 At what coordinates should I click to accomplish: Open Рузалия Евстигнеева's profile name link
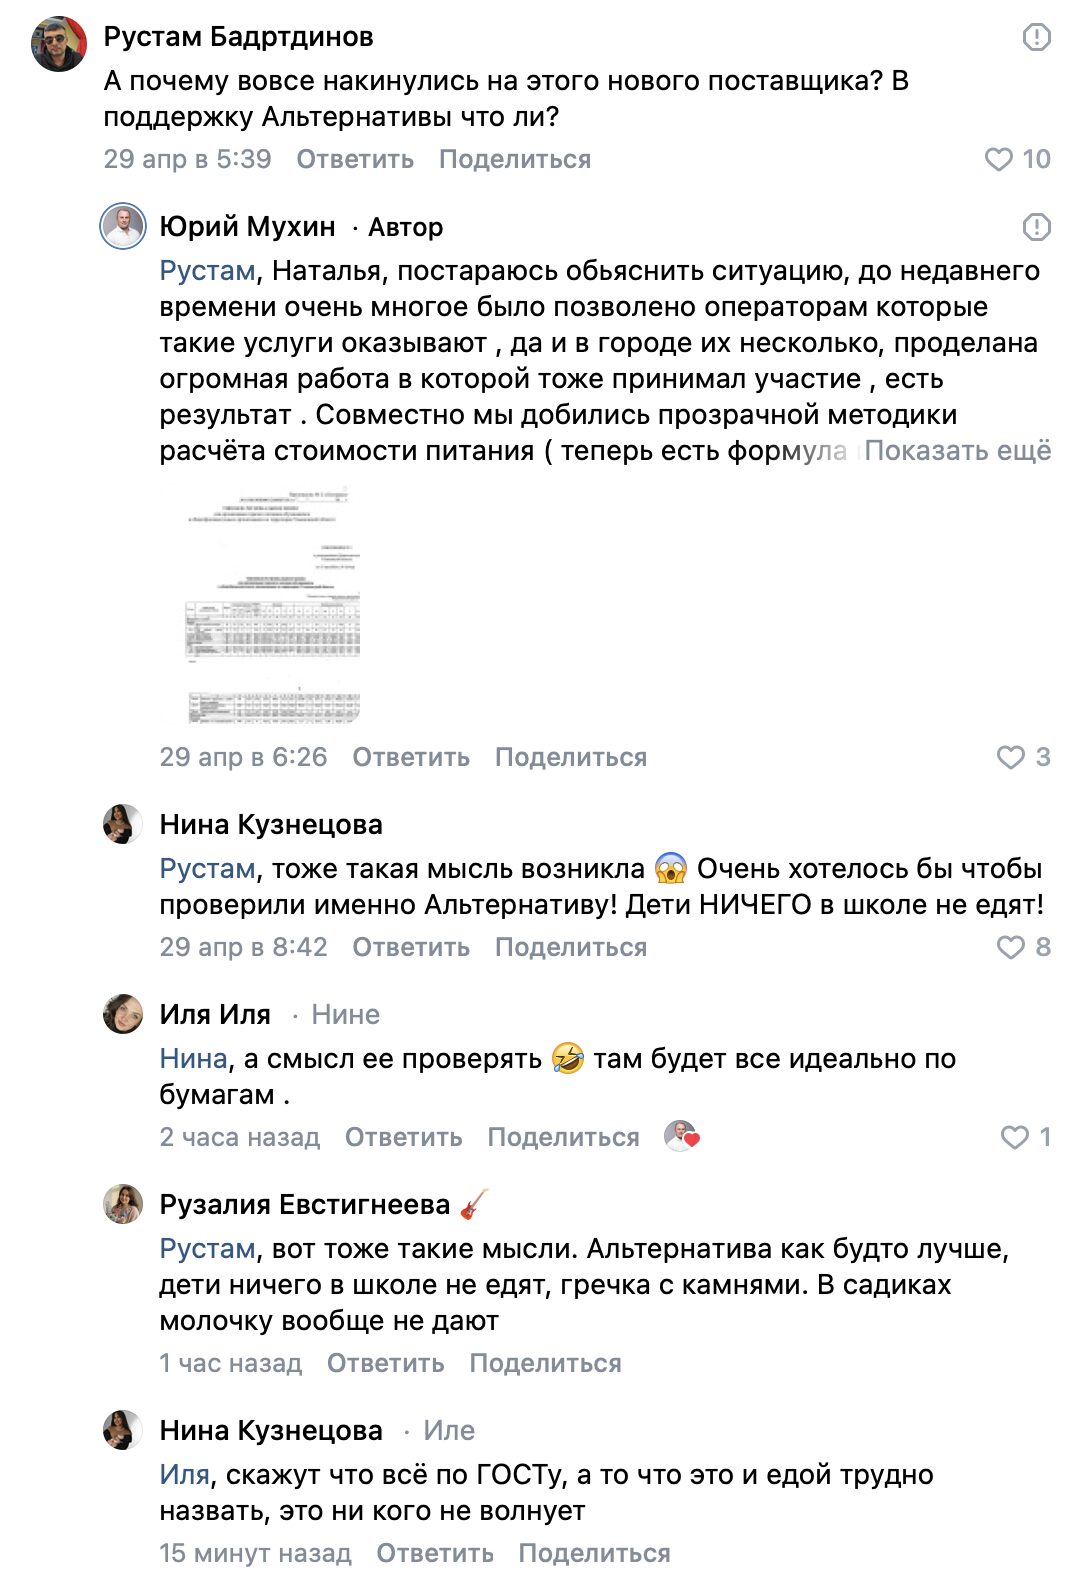[x=305, y=1205]
